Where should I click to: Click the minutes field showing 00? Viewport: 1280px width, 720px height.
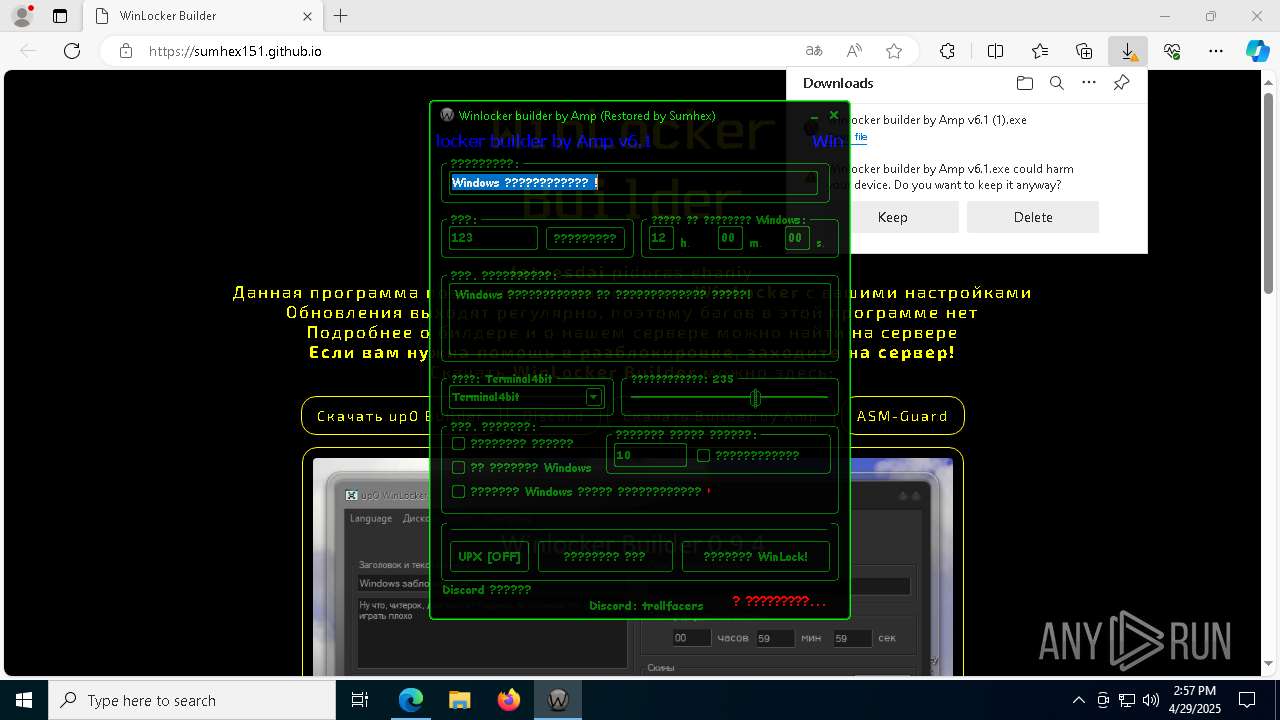tap(729, 238)
